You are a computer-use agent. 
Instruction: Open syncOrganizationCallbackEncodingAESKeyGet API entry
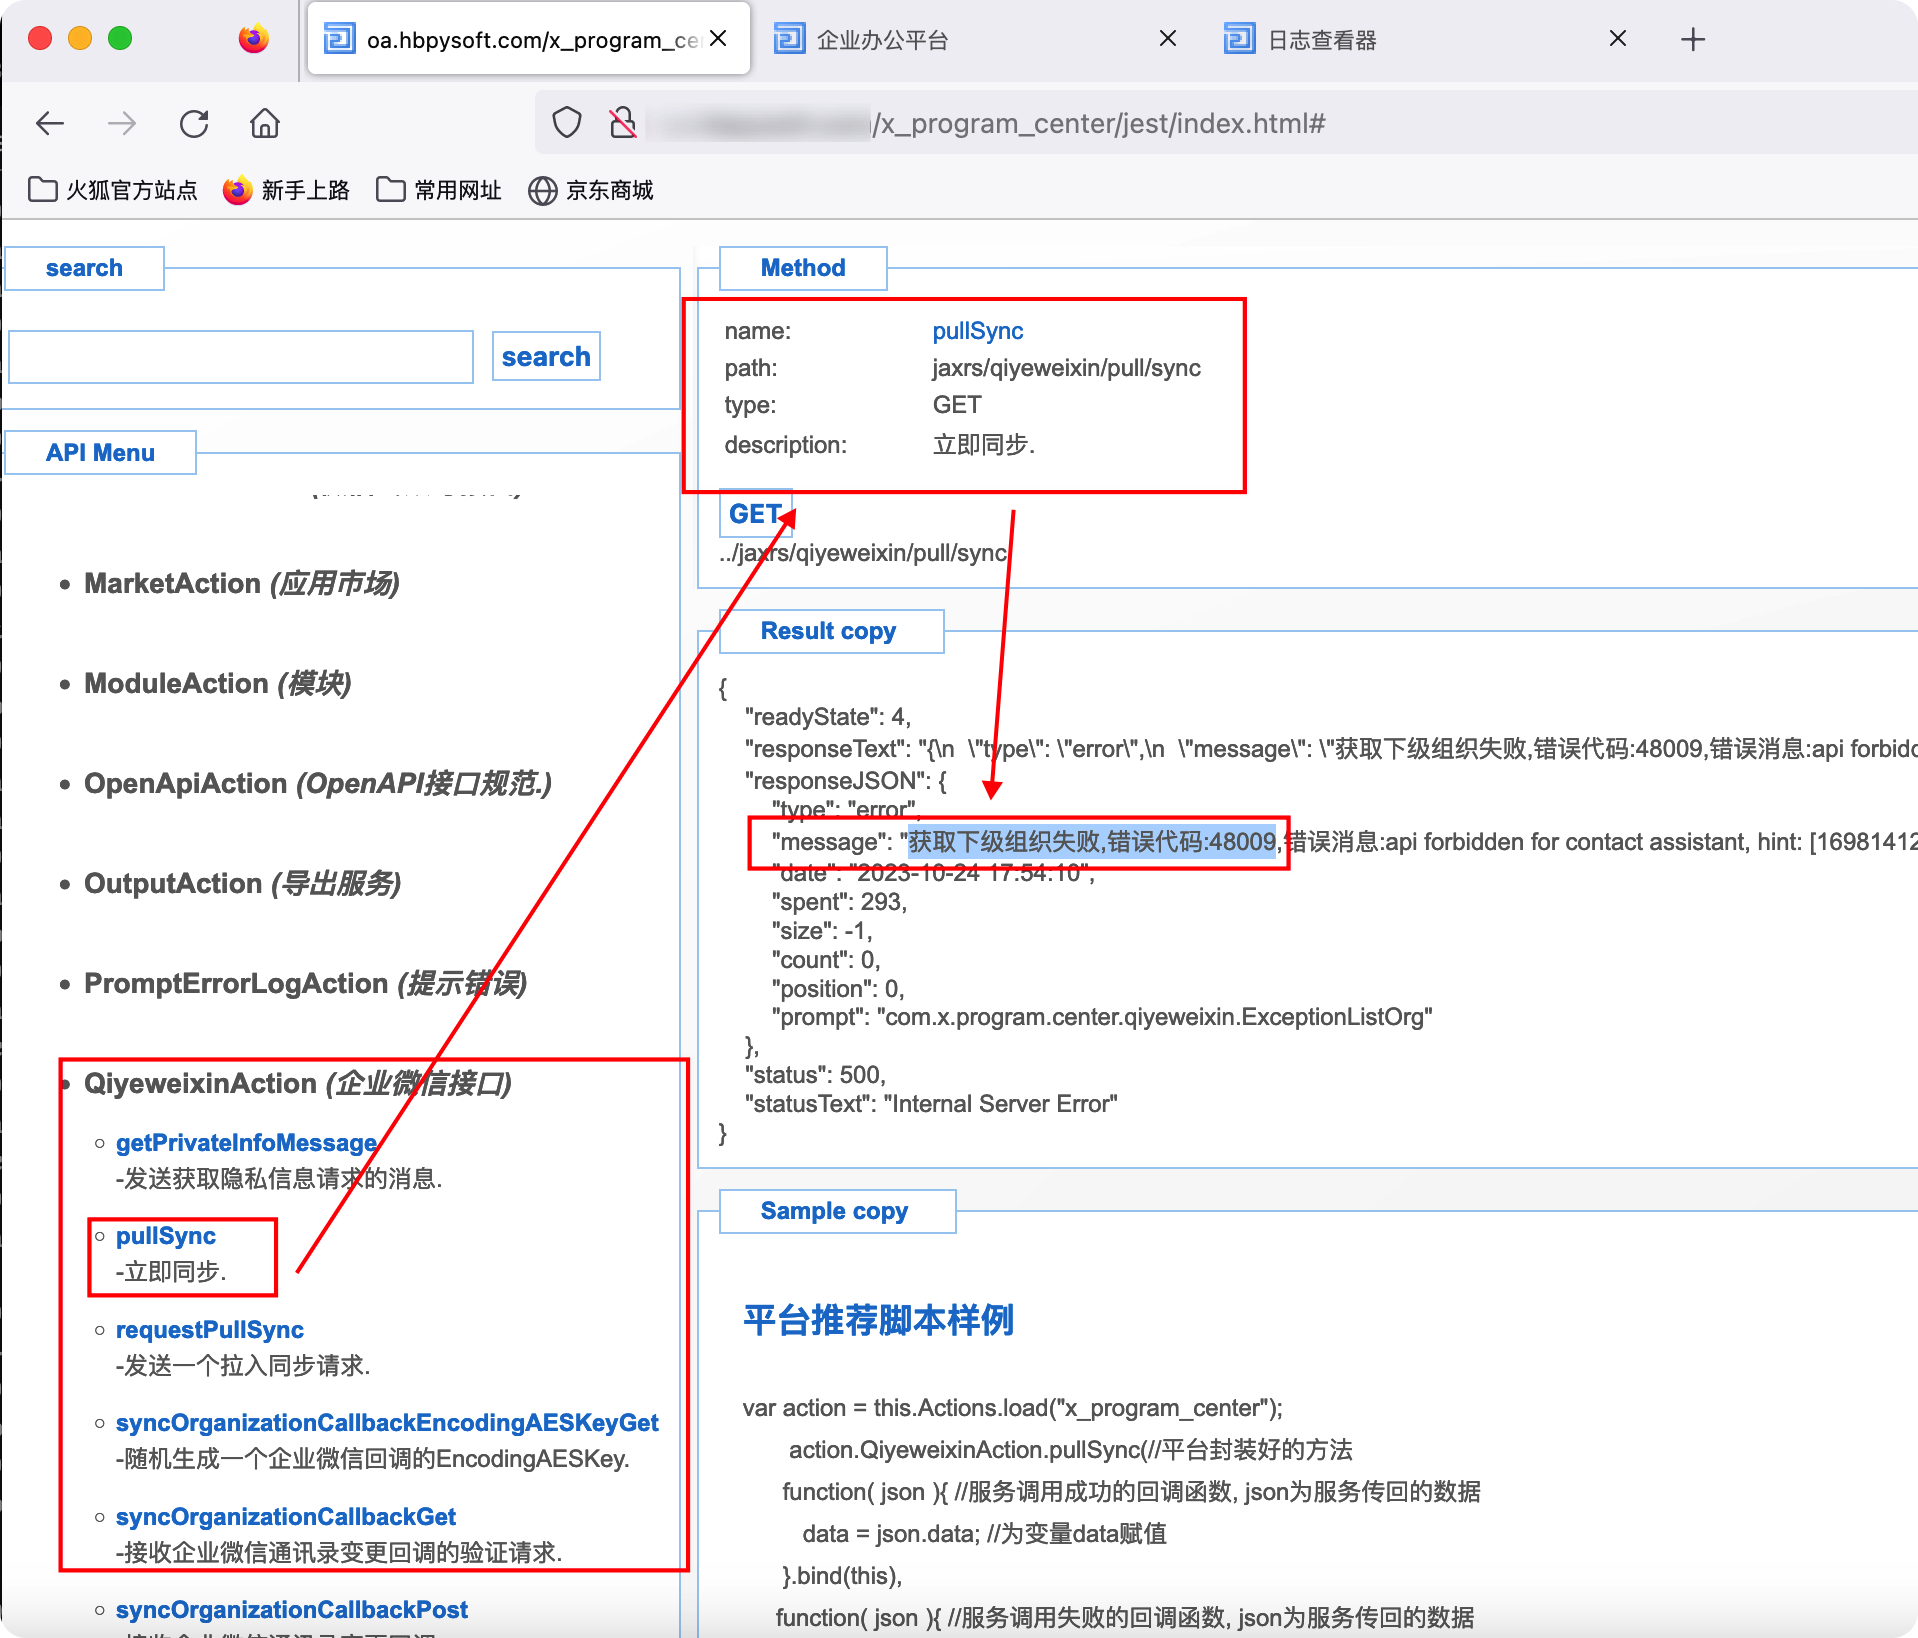[387, 1423]
